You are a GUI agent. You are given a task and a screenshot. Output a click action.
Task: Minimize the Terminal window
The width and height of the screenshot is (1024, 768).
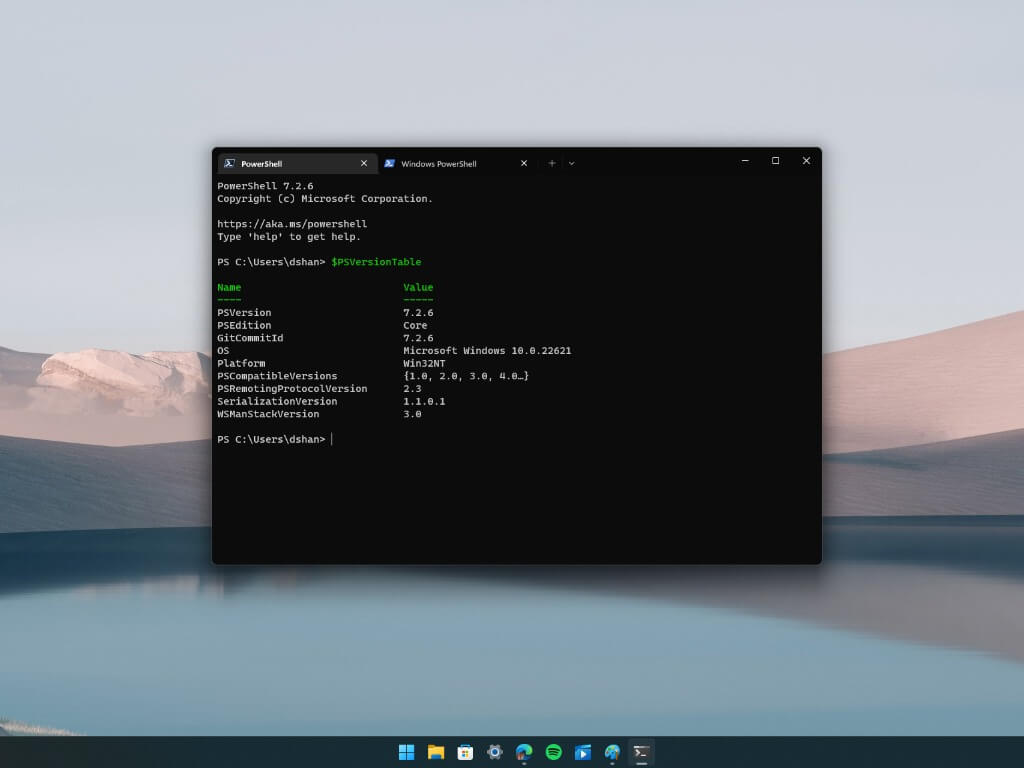tap(745, 161)
